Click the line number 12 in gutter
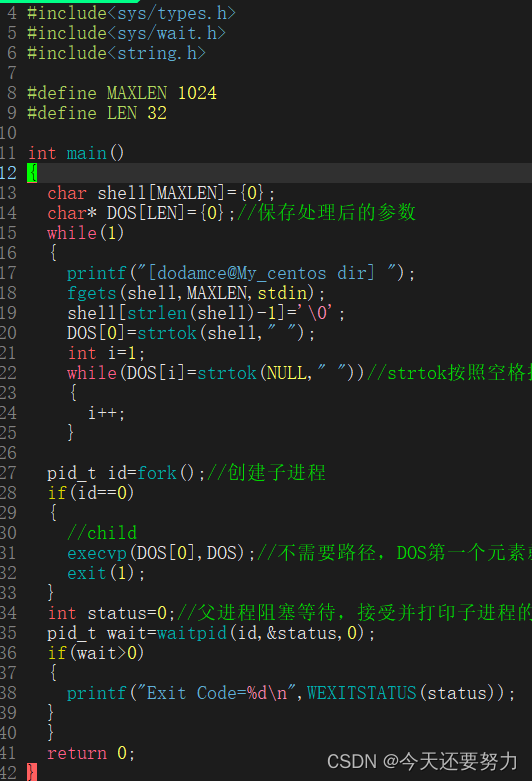 point(8,173)
